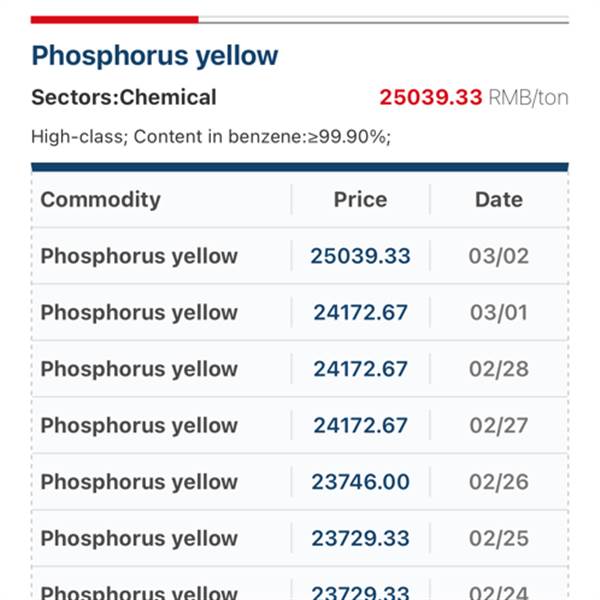Click the 23746.00 price value
The width and height of the screenshot is (600, 600).
[x=360, y=482]
